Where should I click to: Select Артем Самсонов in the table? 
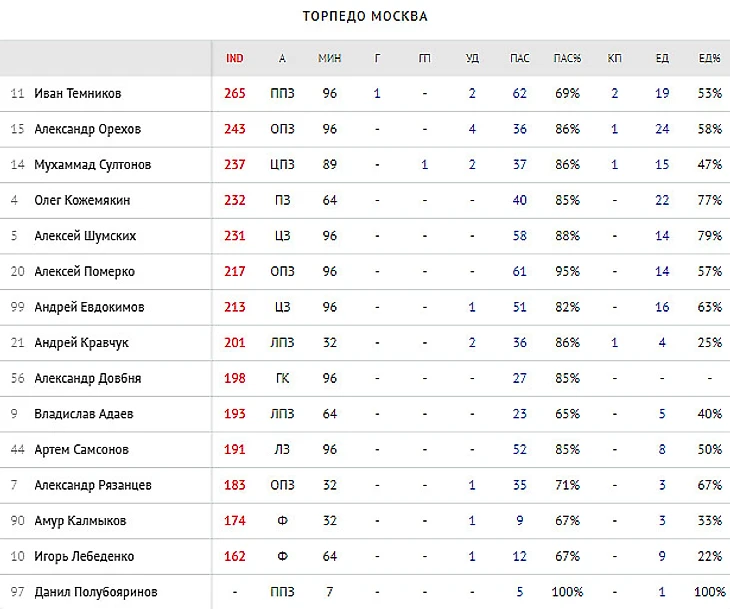[81, 450]
